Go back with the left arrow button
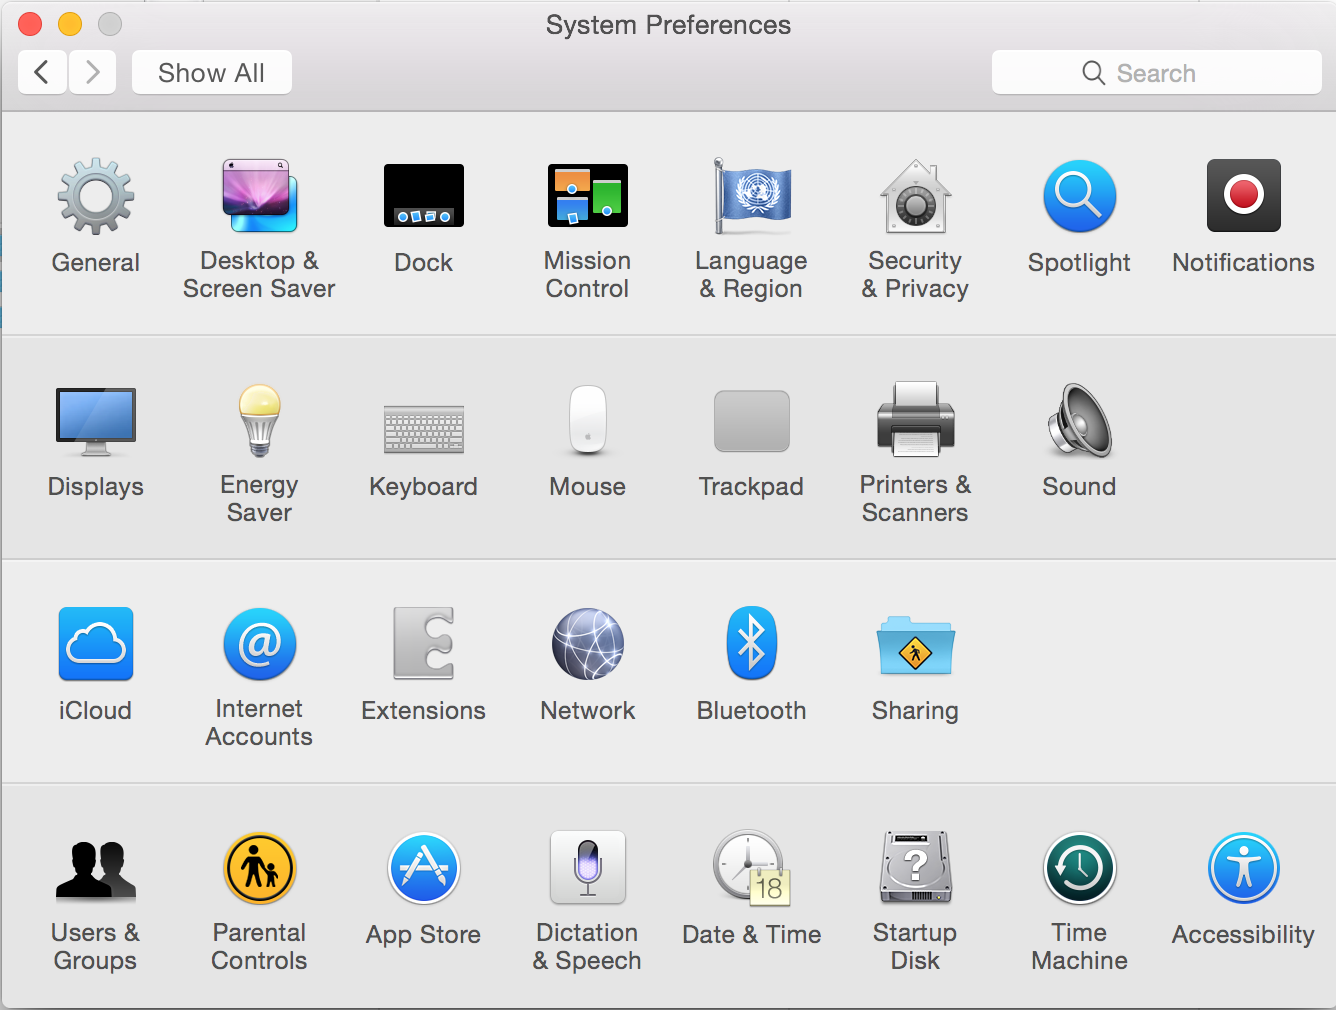This screenshot has width=1336, height=1010. (x=42, y=72)
